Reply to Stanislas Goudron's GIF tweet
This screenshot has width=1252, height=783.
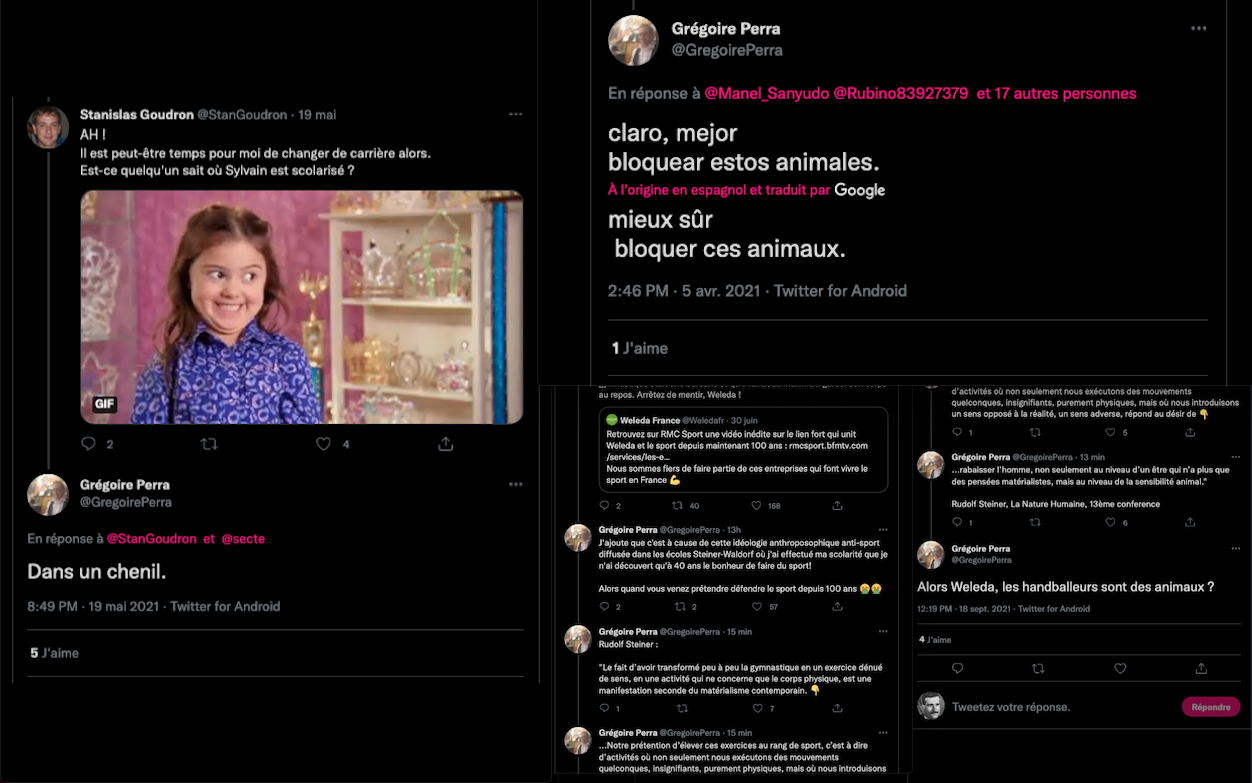pos(89,443)
